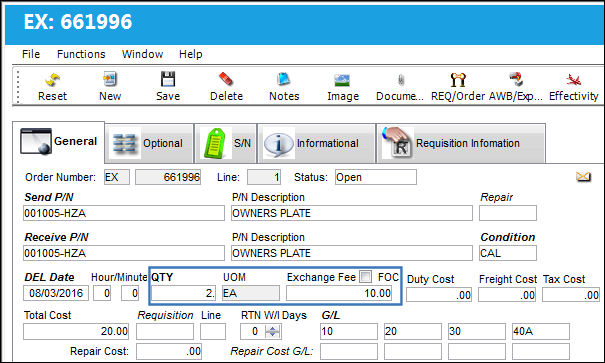Image resolution: width=605 pixels, height=363 pixels.
Task: Click the Order Number 661996 field
Action: point(168,177)
